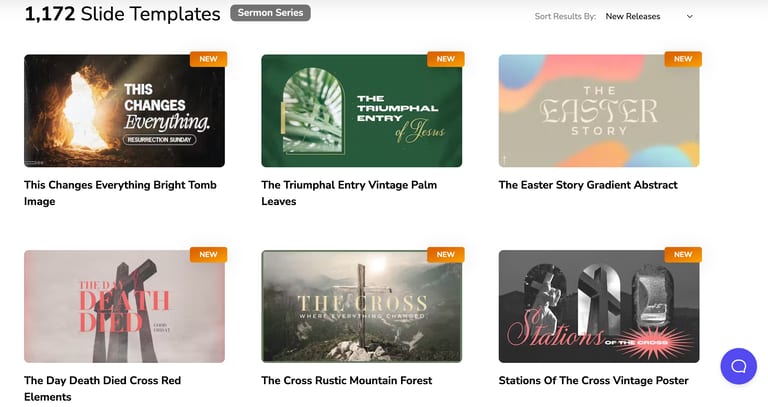Open This Changes Everything tomb thumbnail
768x407 pixels.
click(124, 111)
